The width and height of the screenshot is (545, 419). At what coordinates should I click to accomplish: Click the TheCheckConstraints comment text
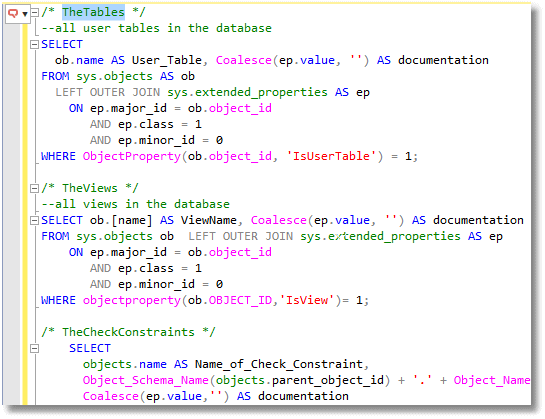pyautogui.click(x=128, y=332)
